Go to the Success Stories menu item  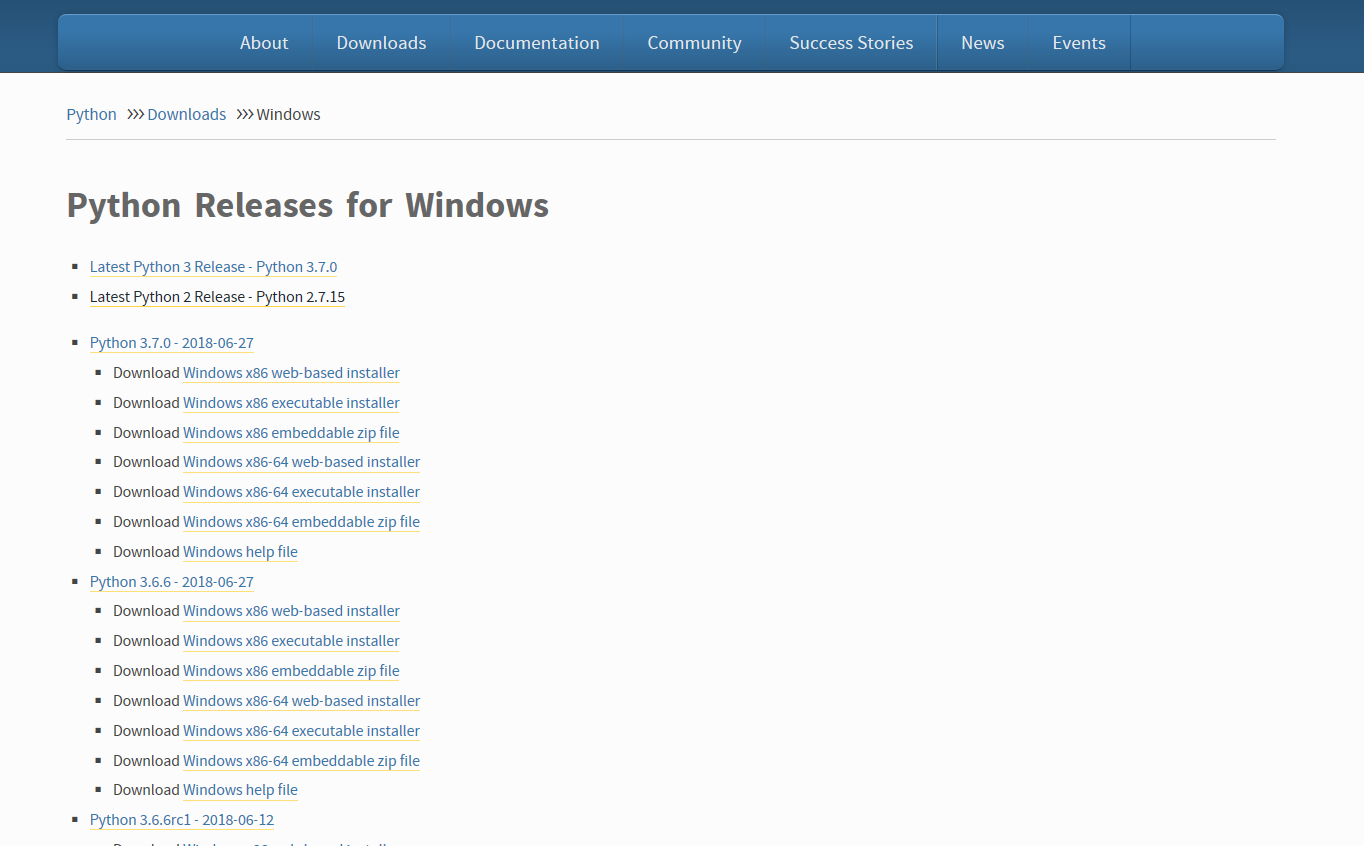coord(851,43)
